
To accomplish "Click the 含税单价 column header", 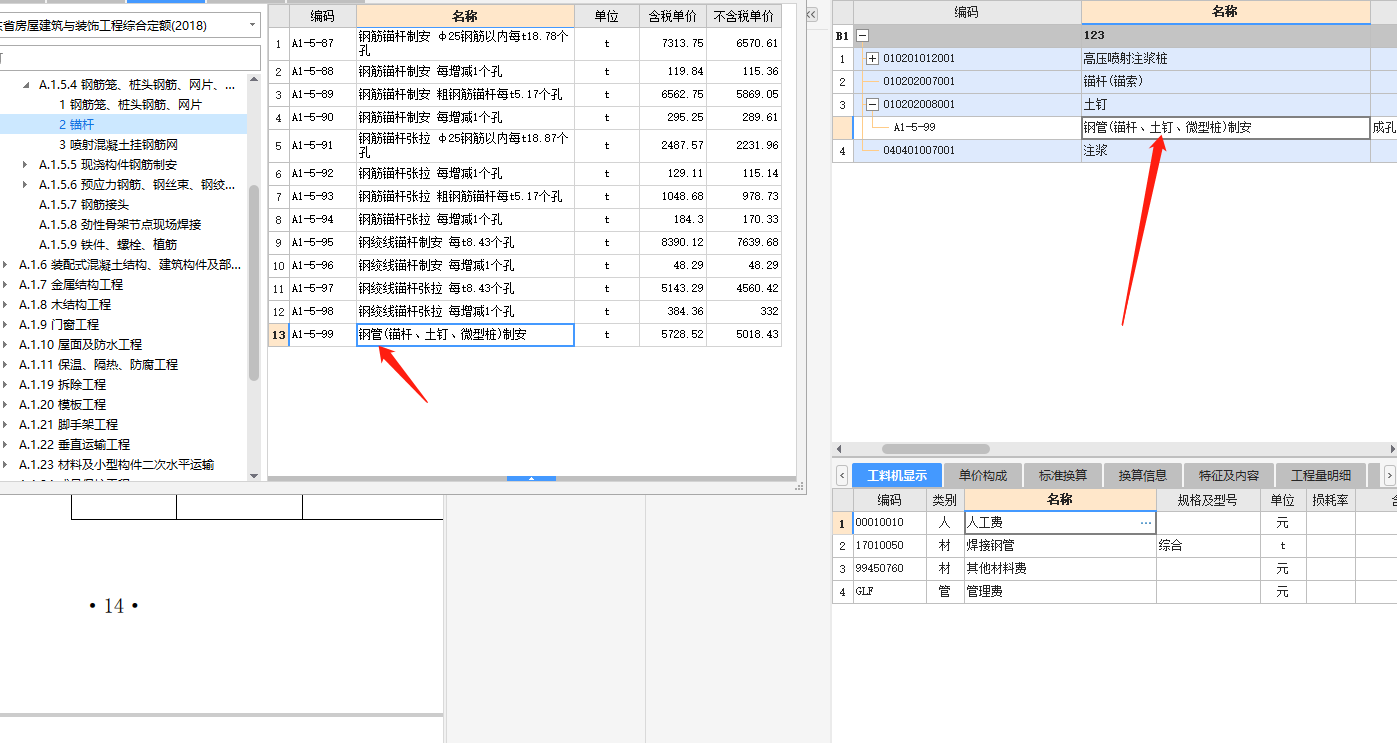I will coord(673,16).
